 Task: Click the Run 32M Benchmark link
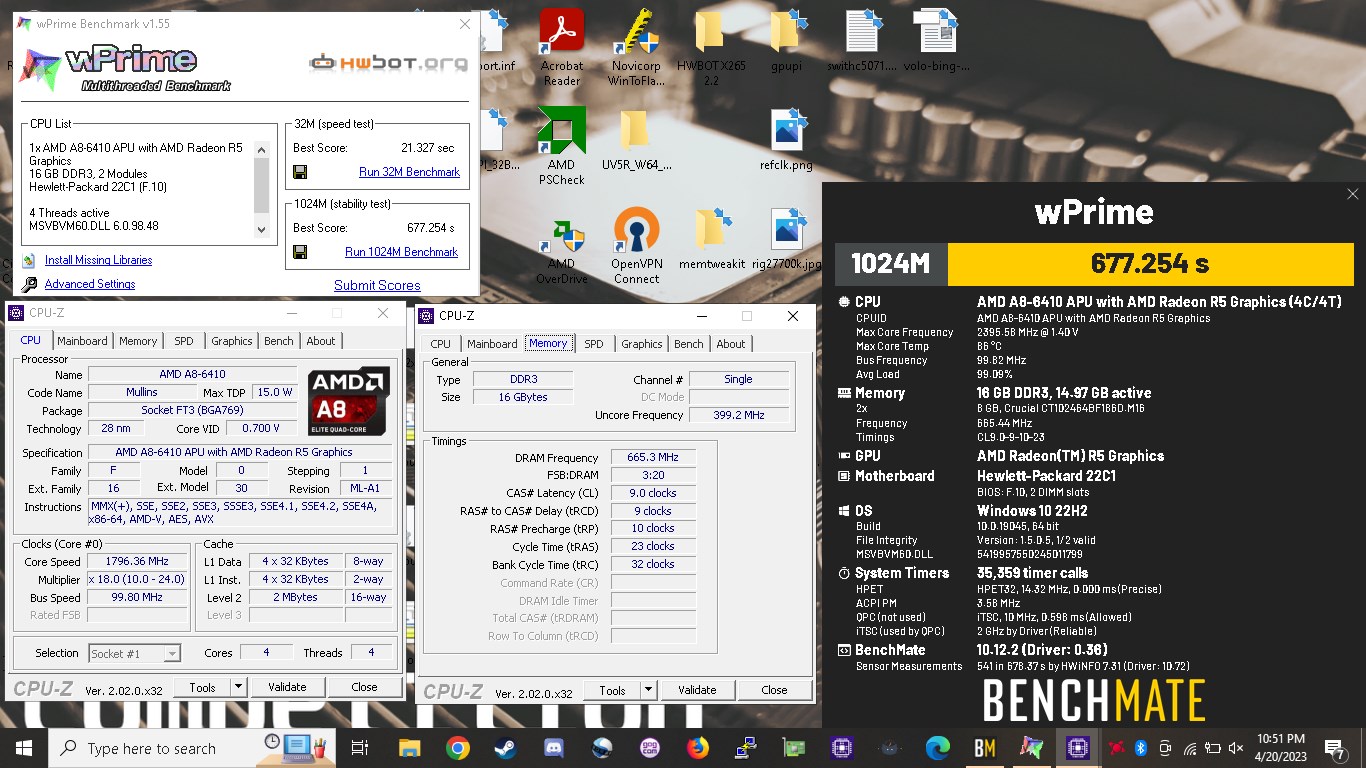(410, 172)
